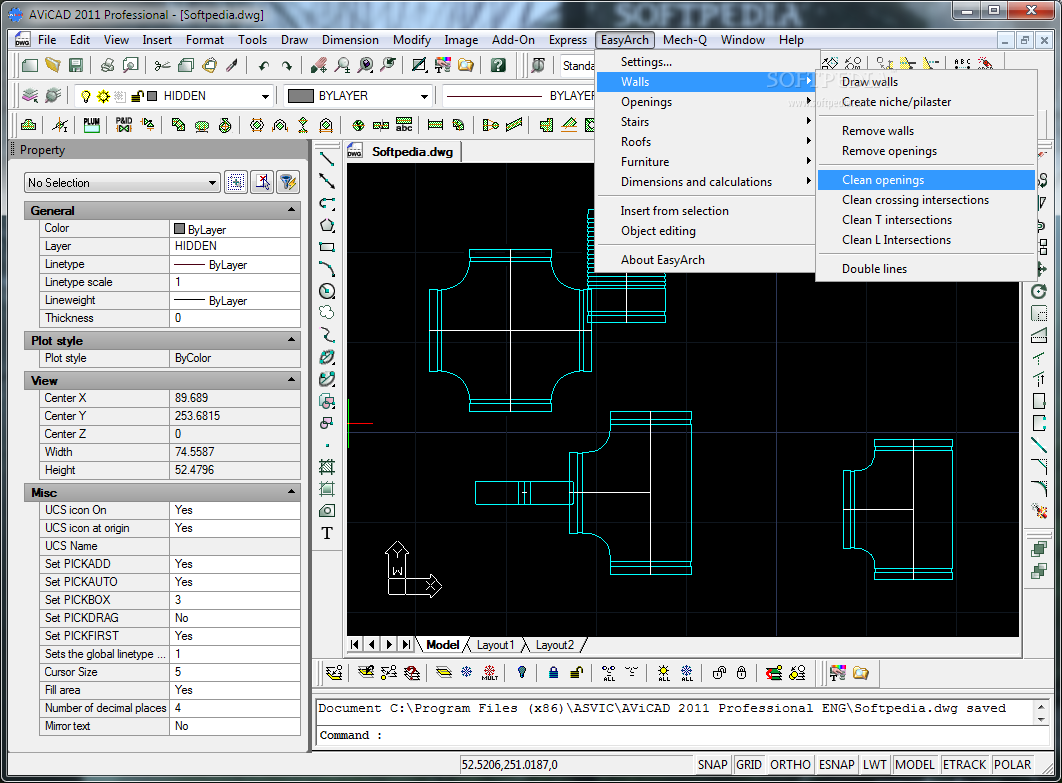Select the Polygon tool
This screenshot has height=783, width=1062.
(327, 225)
